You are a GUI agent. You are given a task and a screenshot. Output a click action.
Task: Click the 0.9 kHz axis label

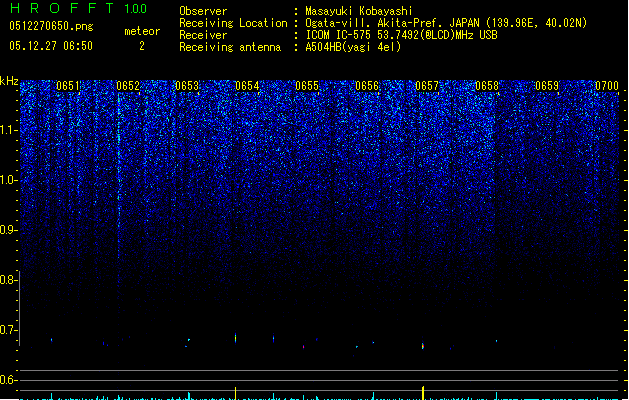click(x=9, y=230)
